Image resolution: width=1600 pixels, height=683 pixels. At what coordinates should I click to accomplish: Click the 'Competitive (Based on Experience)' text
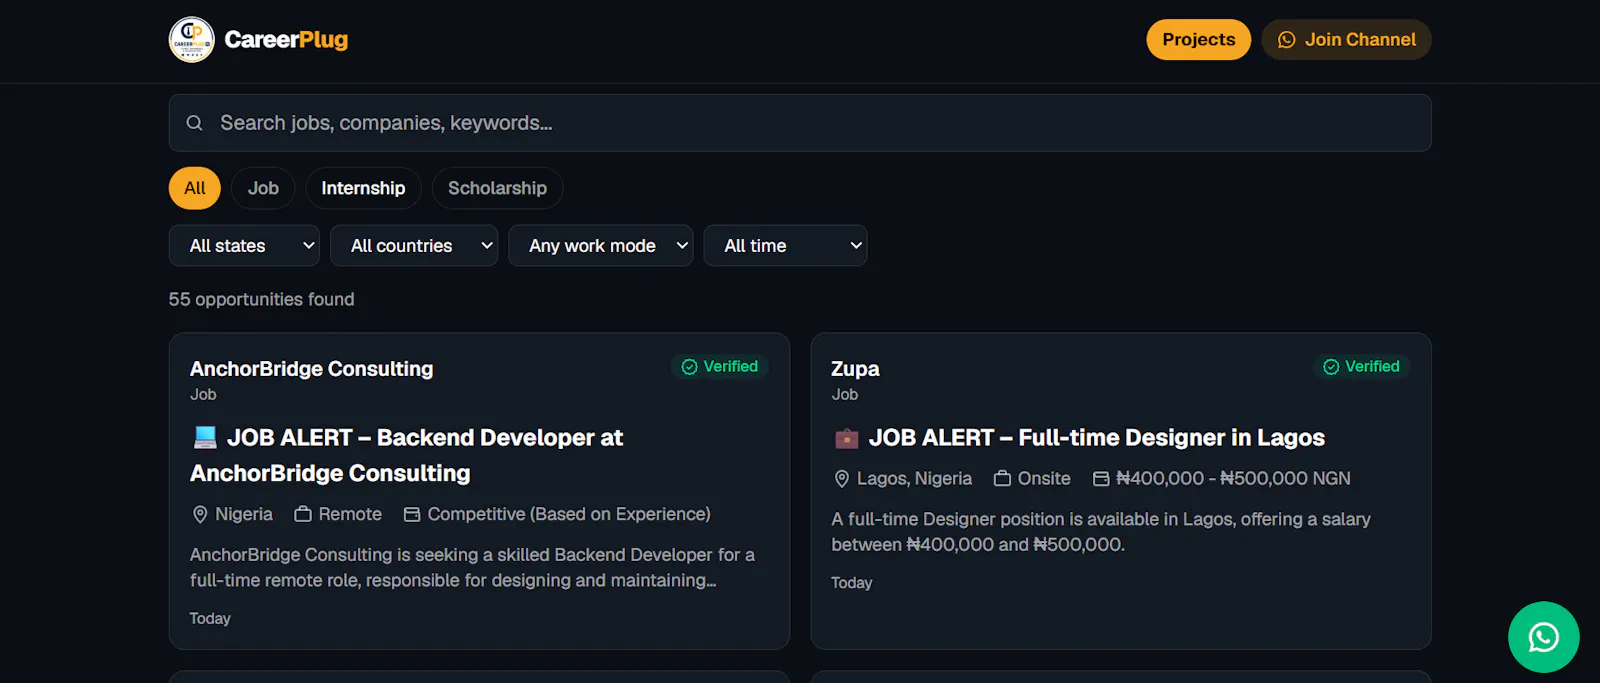pos(569,514)
